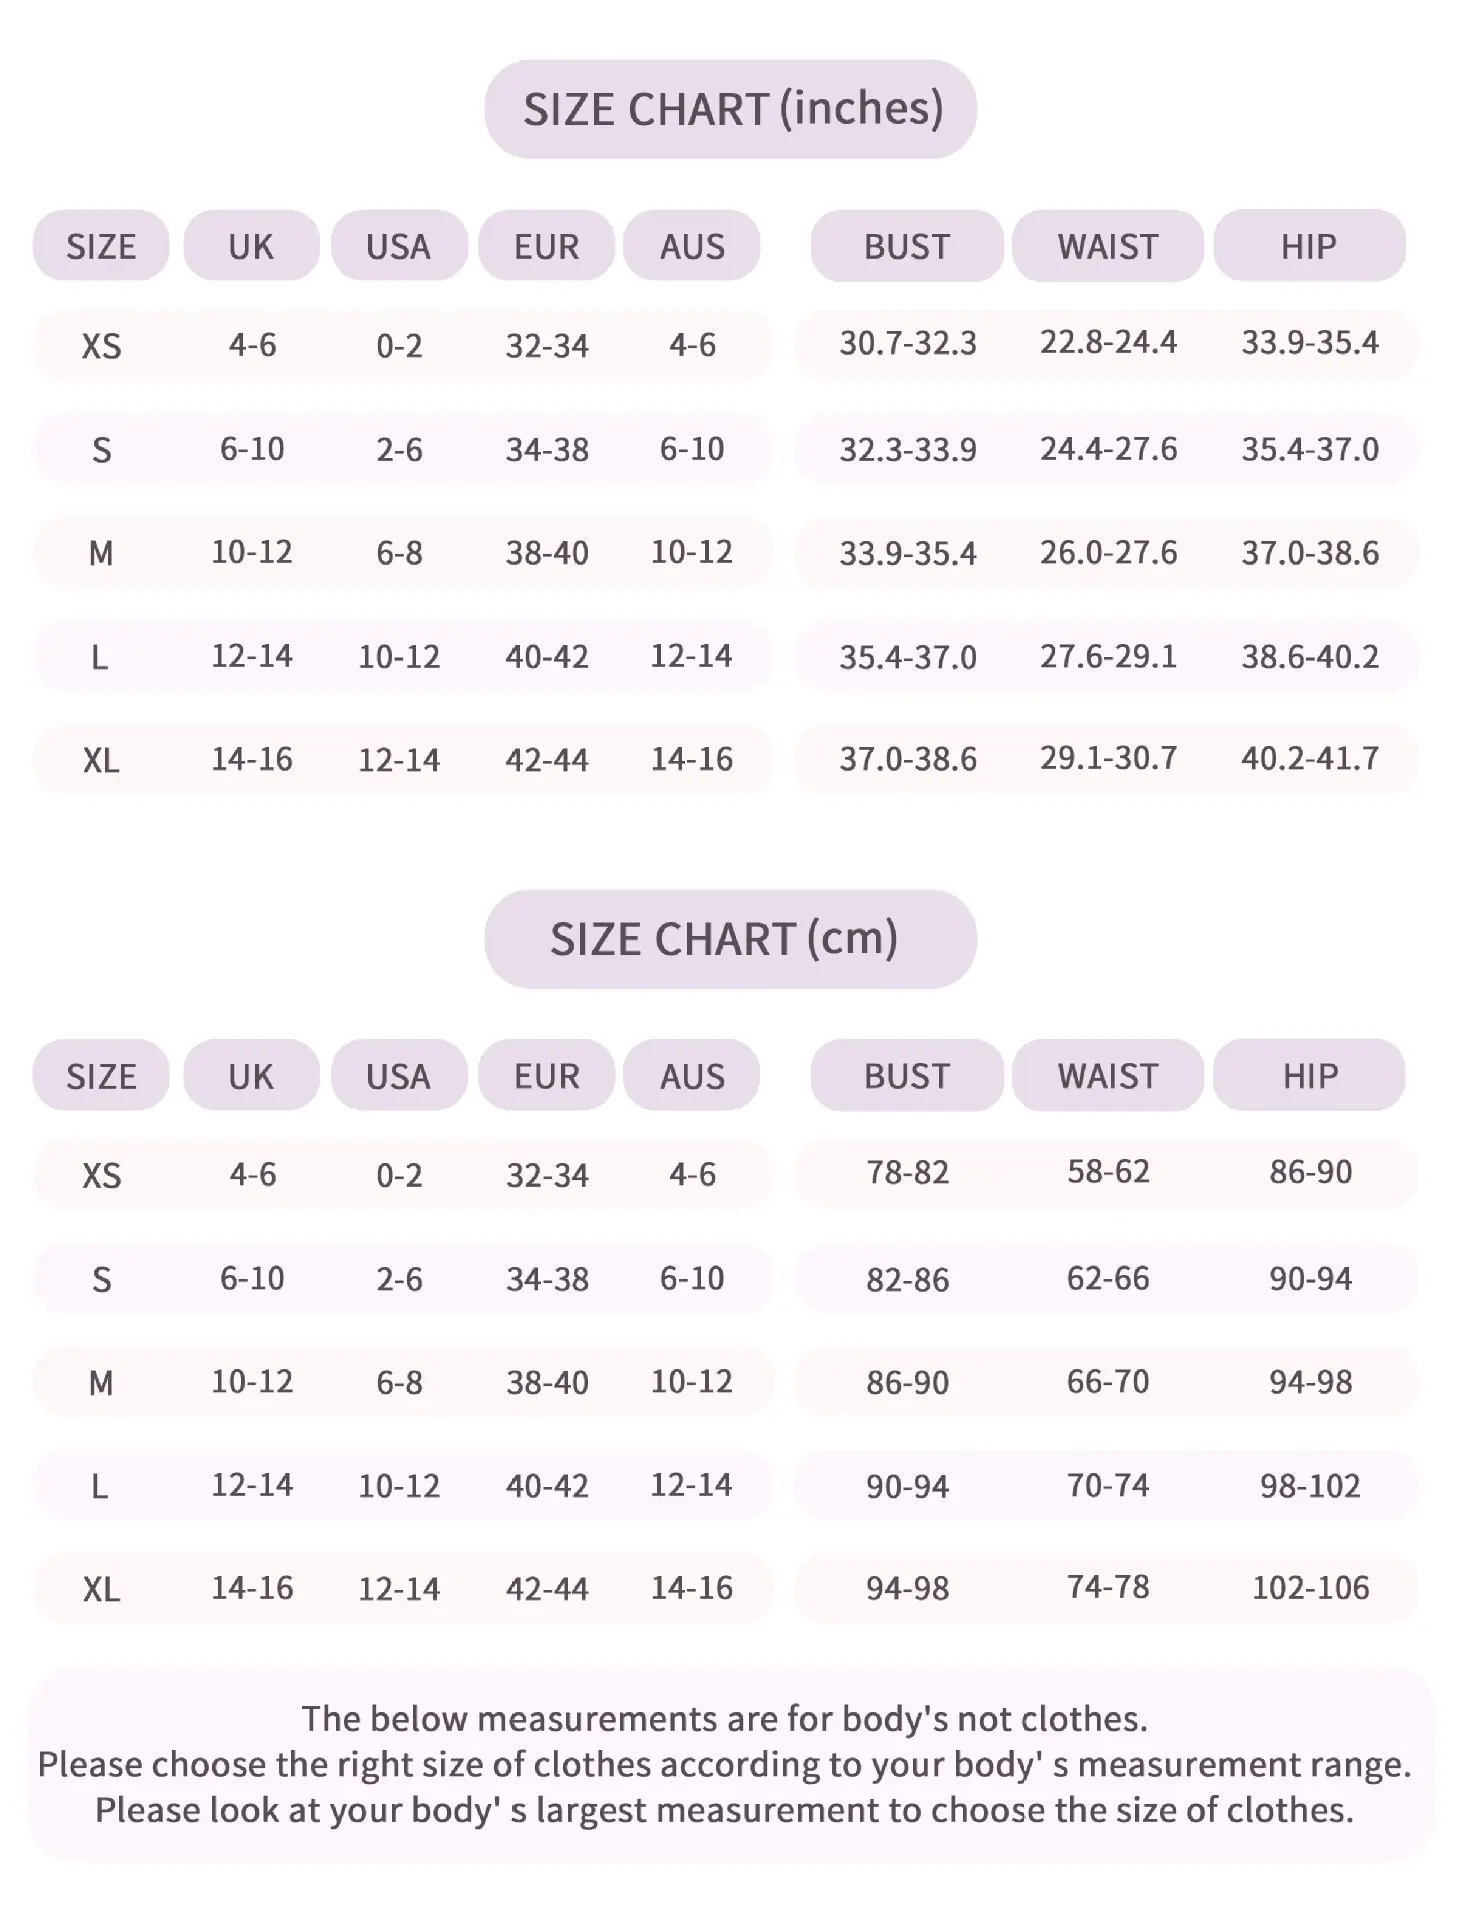Viewport: 1458px width, 1920px height.
Task: Select XL size label in cm chart
Action: pyautogui.click(x=101, y=1589)
